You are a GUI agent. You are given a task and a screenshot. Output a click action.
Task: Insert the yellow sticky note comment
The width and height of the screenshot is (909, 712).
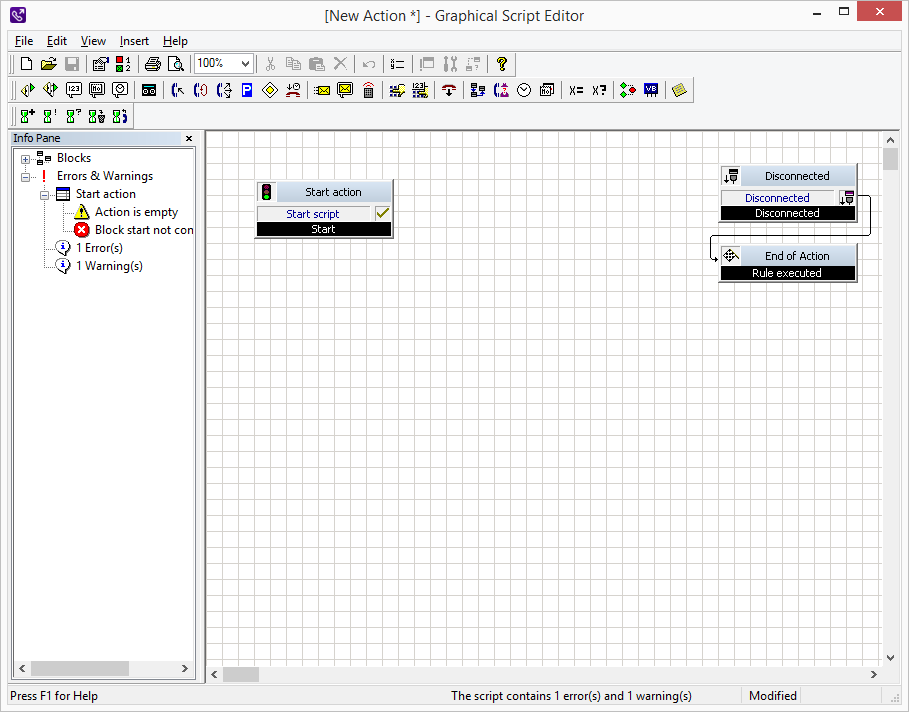click(x=680, y=90)
